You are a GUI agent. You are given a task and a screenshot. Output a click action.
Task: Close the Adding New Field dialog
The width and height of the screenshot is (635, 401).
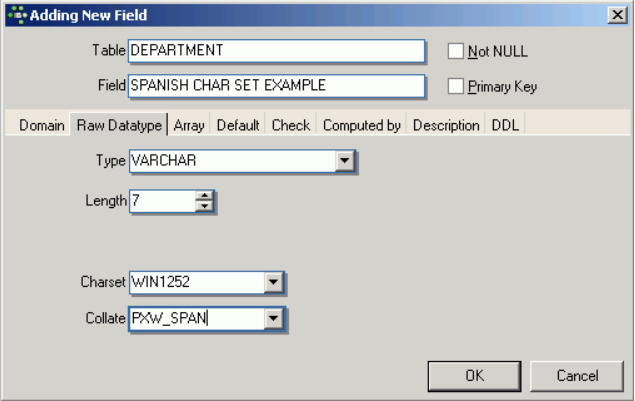(618, 15)
